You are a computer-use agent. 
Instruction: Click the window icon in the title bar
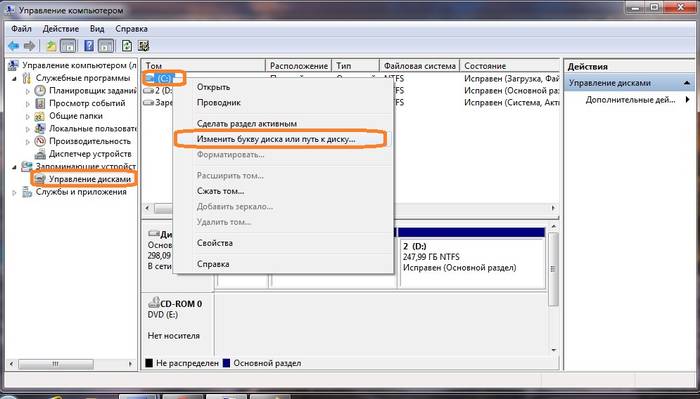coord(10,9)
